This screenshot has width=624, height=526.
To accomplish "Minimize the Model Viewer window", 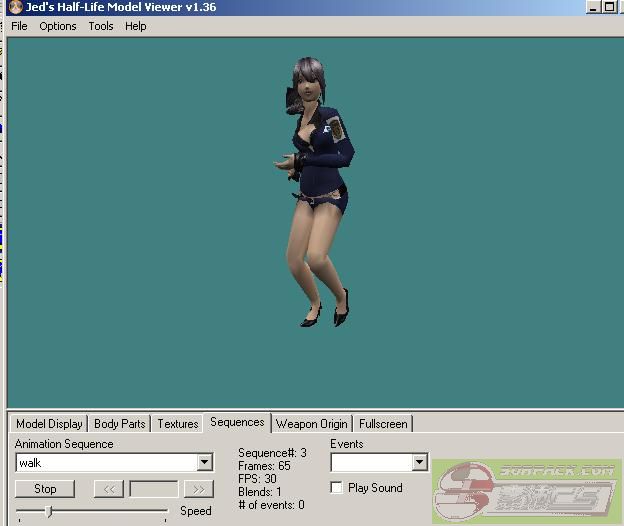I will tap(592, 7).
